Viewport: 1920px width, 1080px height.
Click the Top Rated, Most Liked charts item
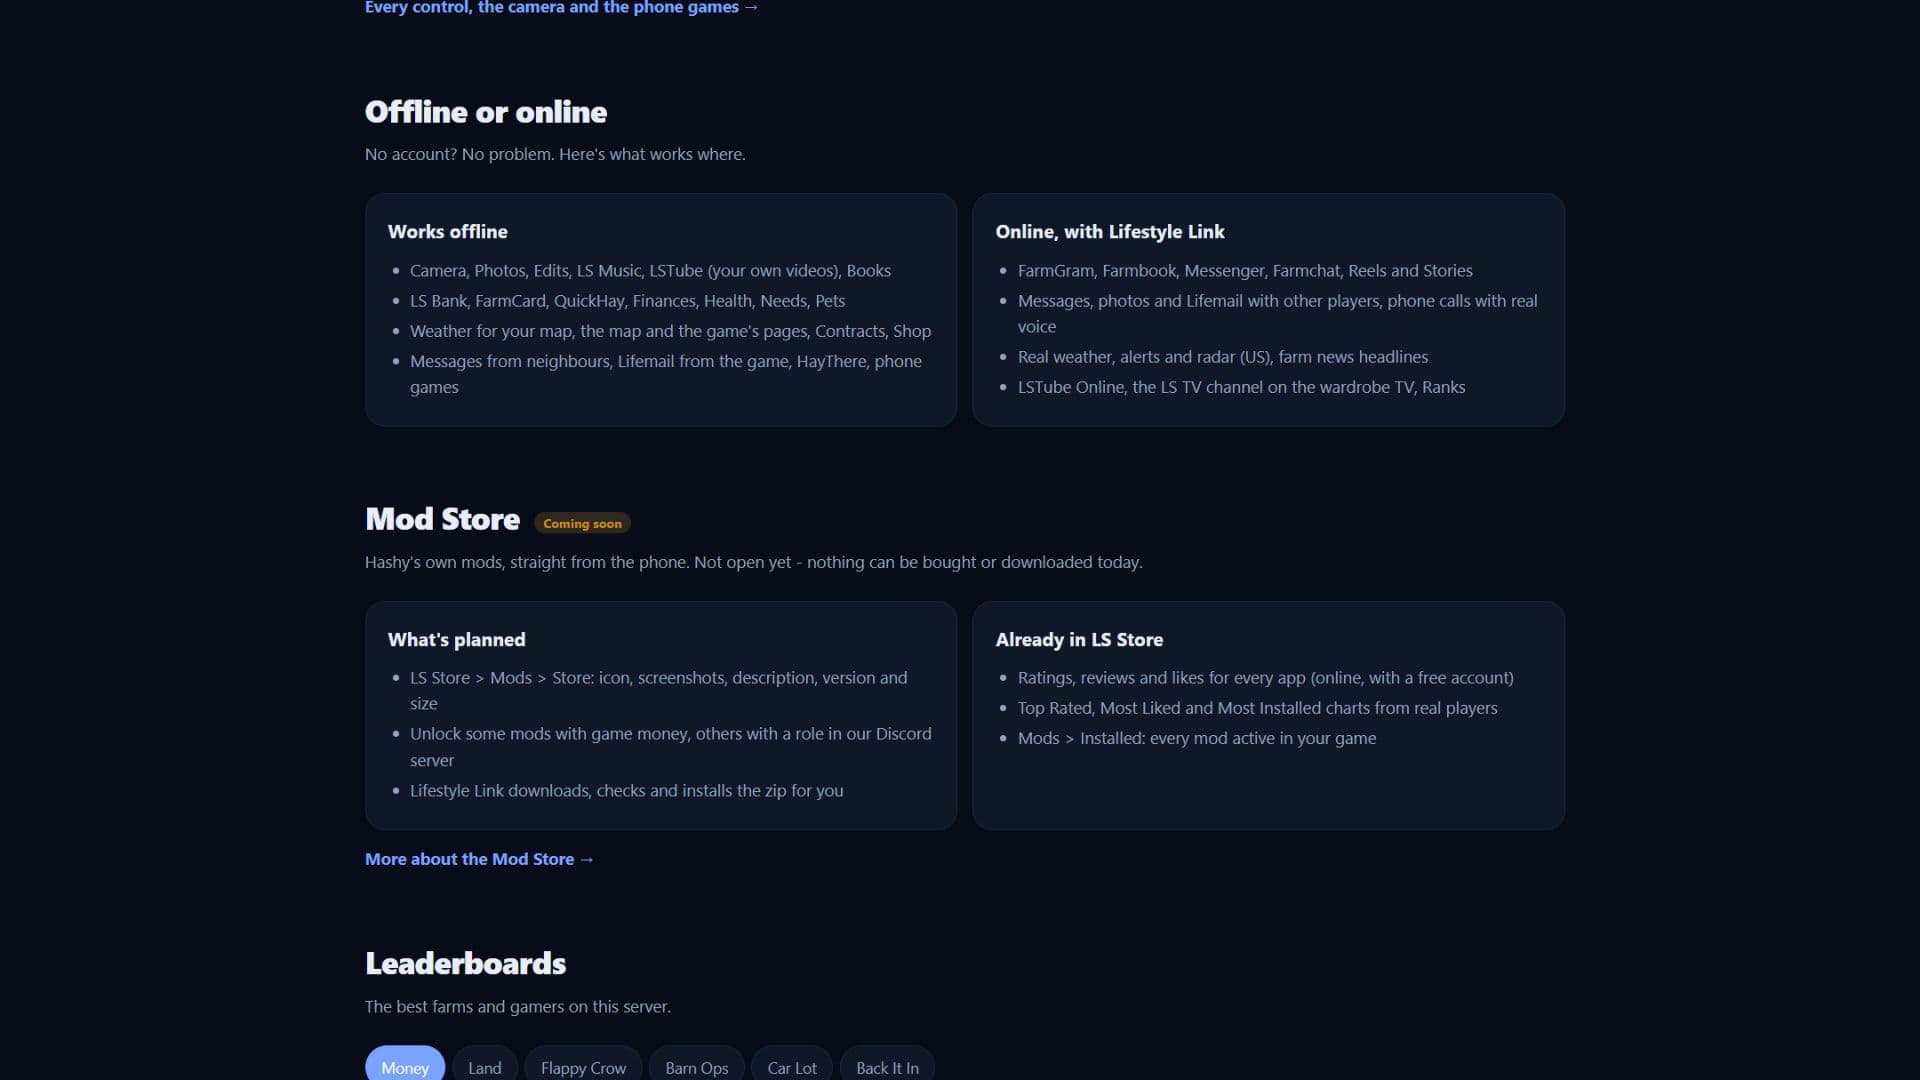pyautogui.click(x=1257, y=708)
